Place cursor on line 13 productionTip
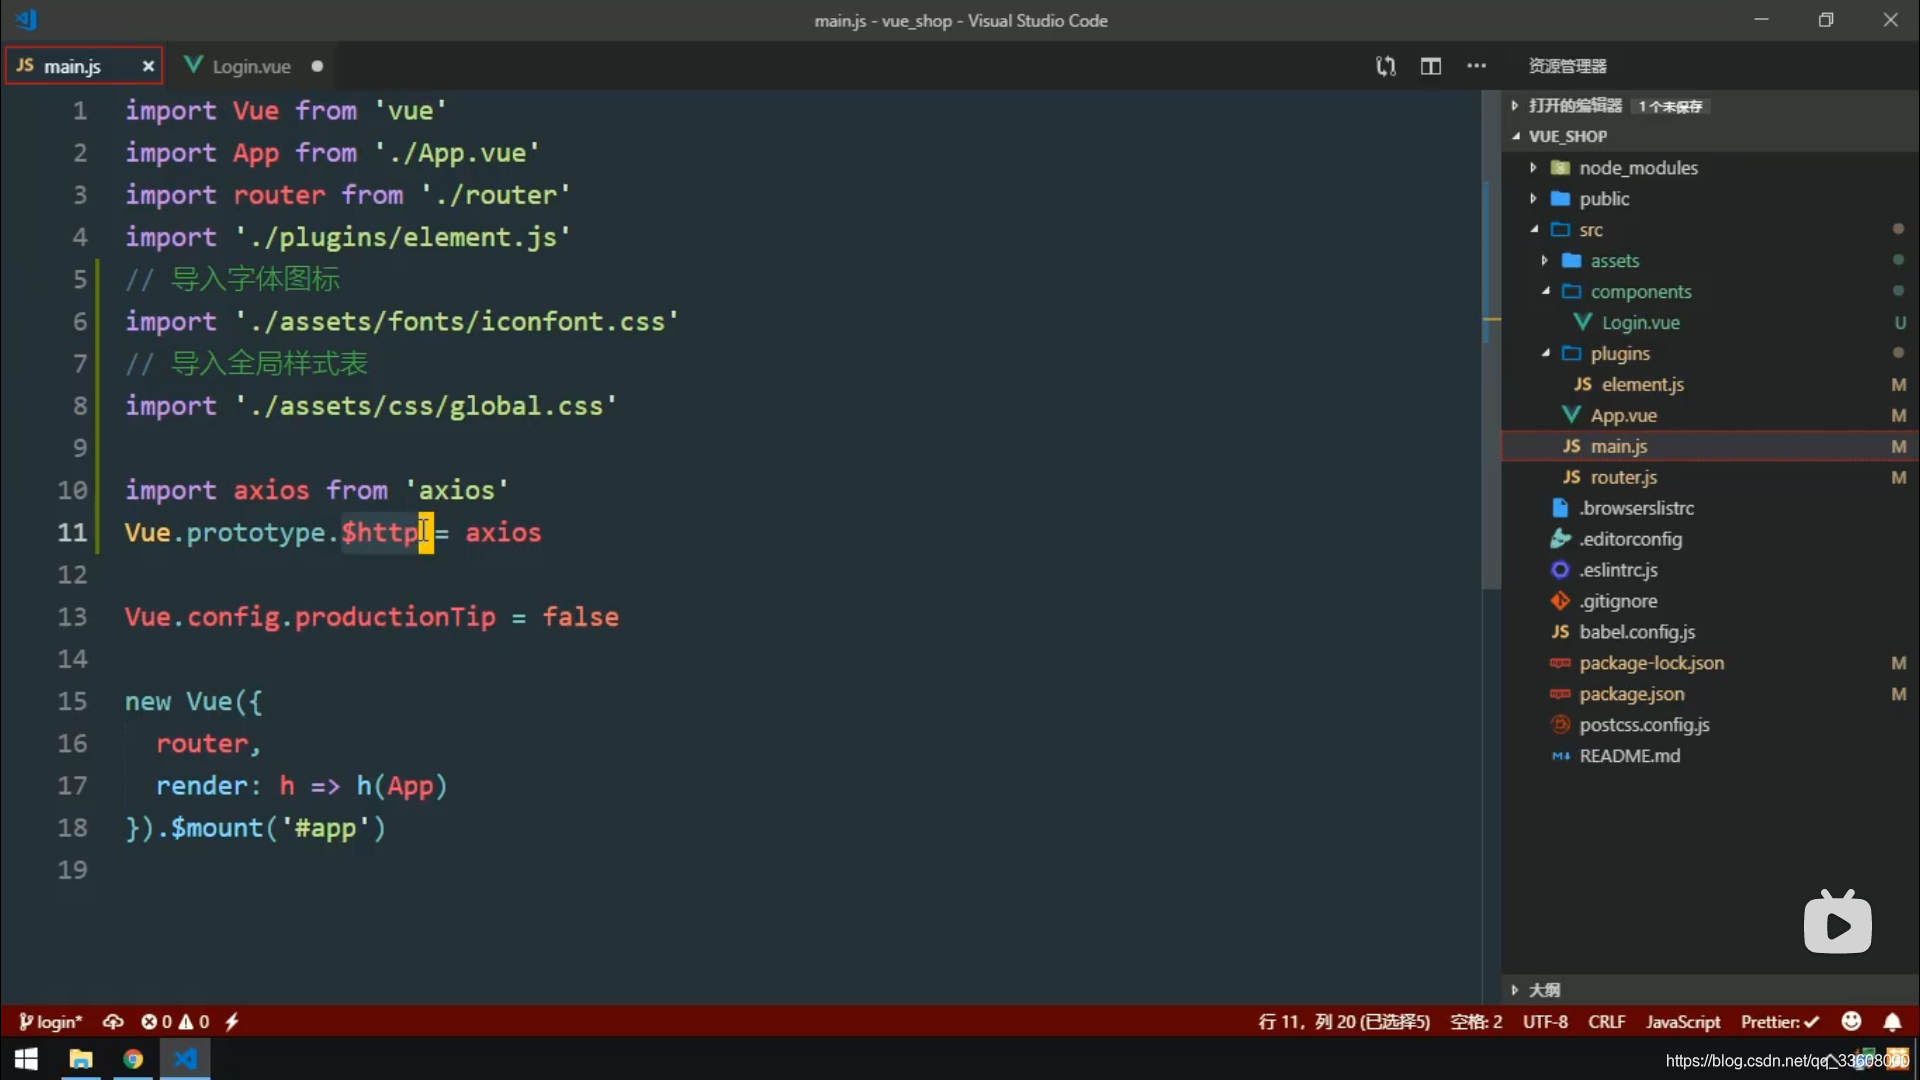This screenshot has height=1080, width=1920. (395, 617)
